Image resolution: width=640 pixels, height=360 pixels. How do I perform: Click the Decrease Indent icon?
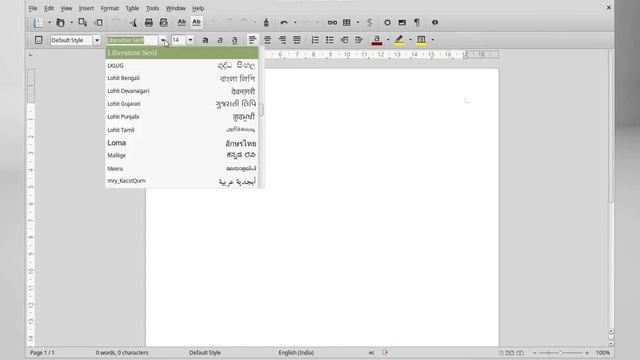tap(344, 40)
